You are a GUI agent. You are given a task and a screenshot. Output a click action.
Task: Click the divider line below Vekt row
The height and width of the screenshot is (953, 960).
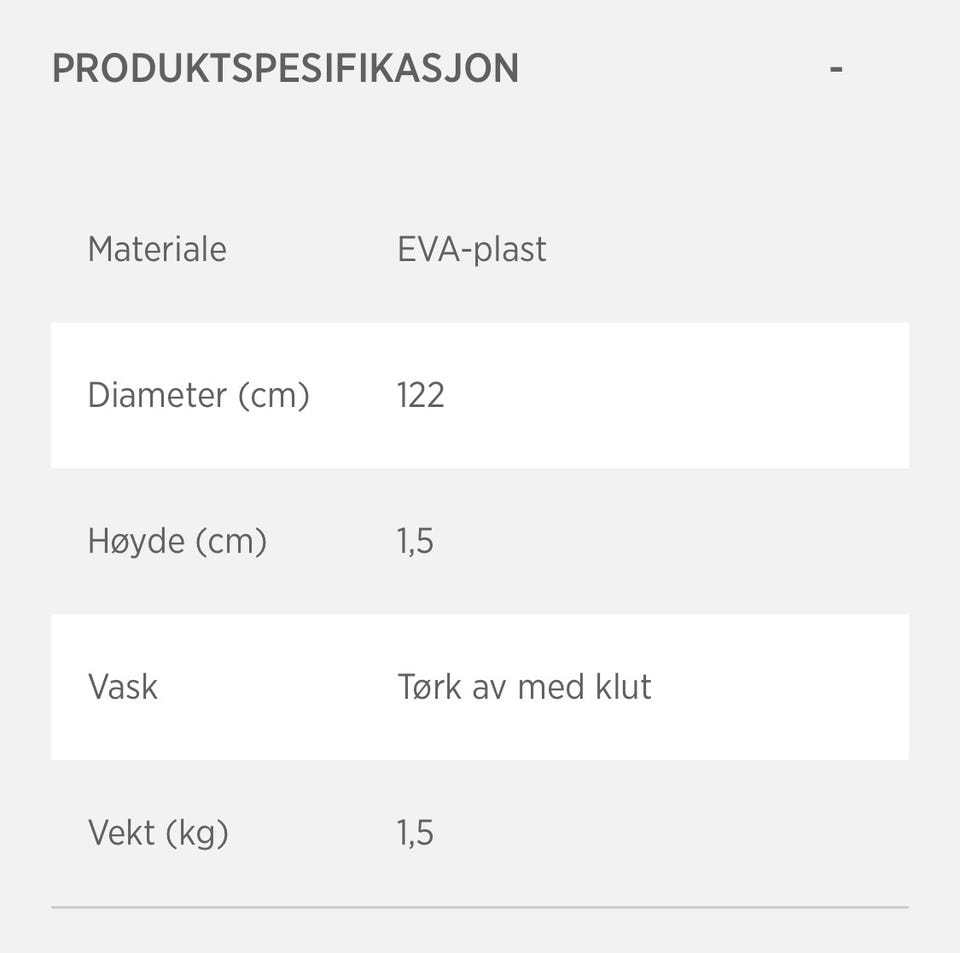pos(480,907)
